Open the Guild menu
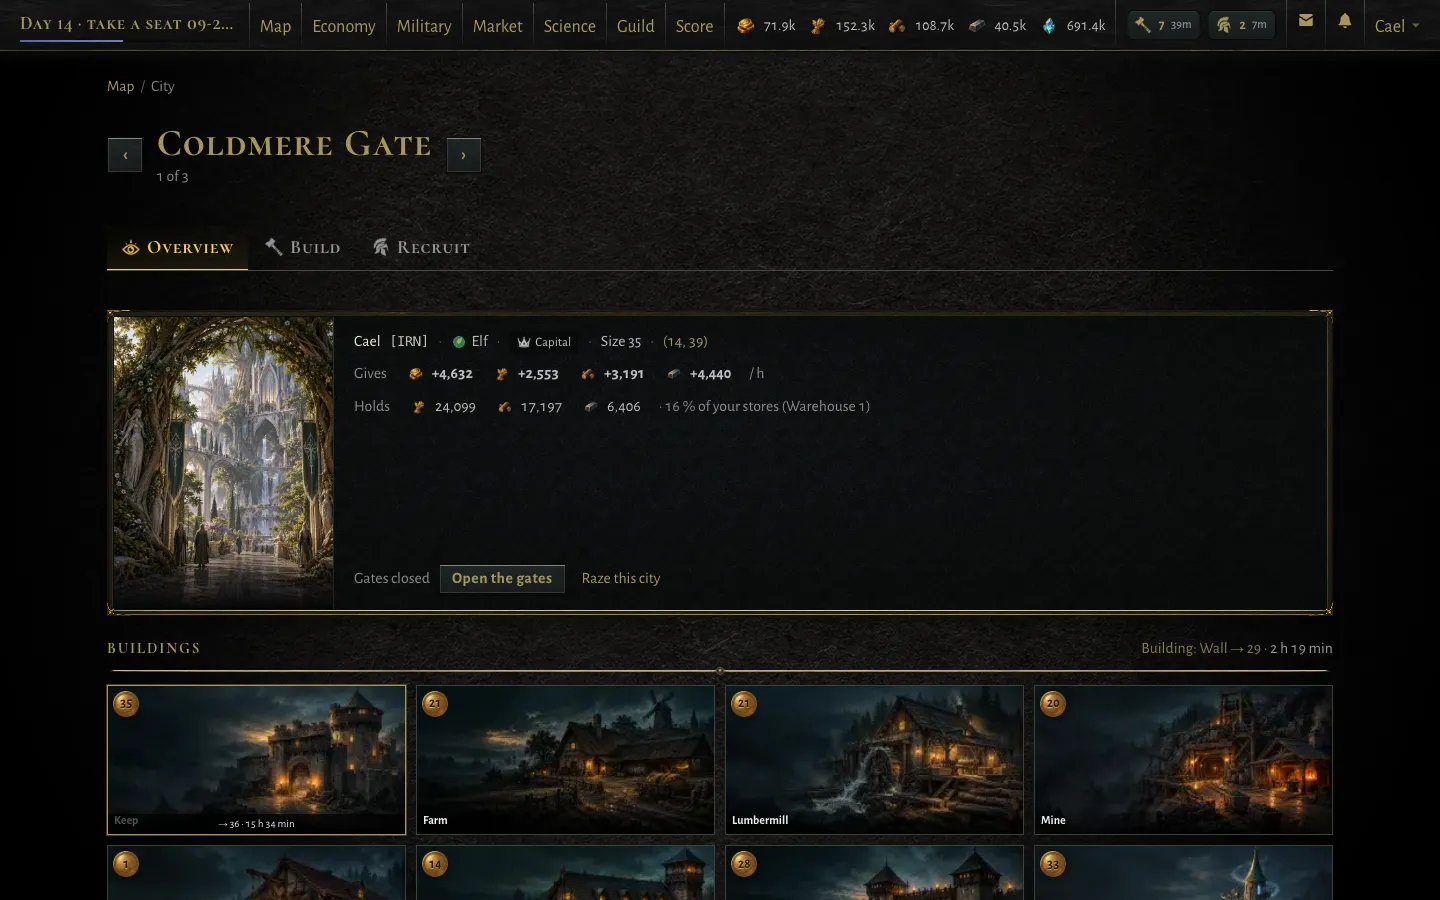This screenshot has height=900, width=1440. pos(636,26)
